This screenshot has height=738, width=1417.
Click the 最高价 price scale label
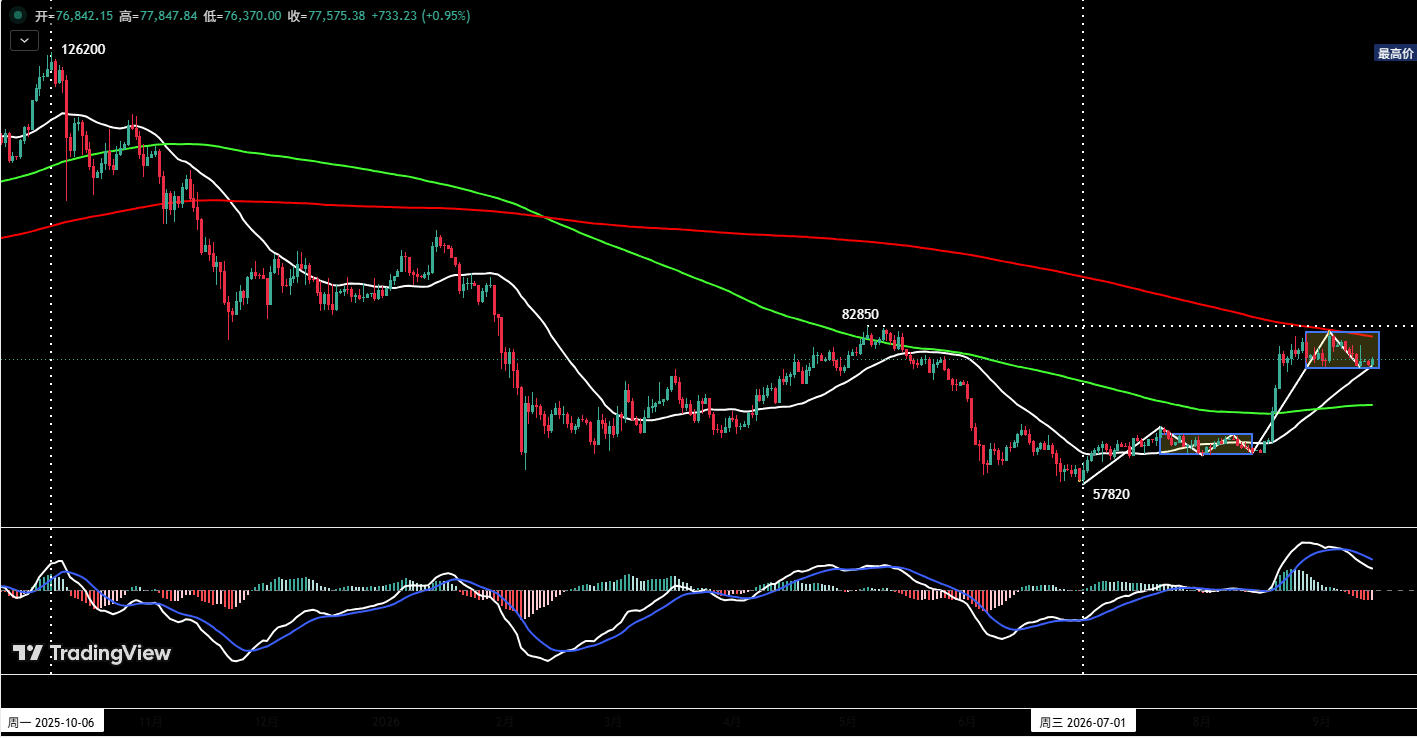coord(1395,53)
